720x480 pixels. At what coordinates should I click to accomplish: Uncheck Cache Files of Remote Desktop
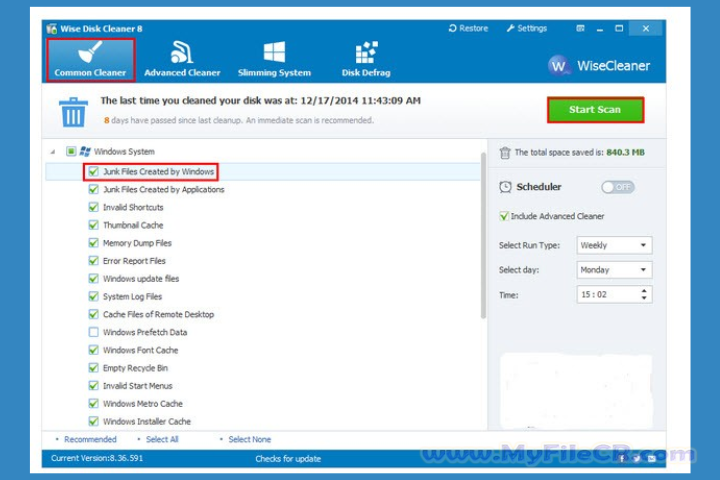(94, 315)
